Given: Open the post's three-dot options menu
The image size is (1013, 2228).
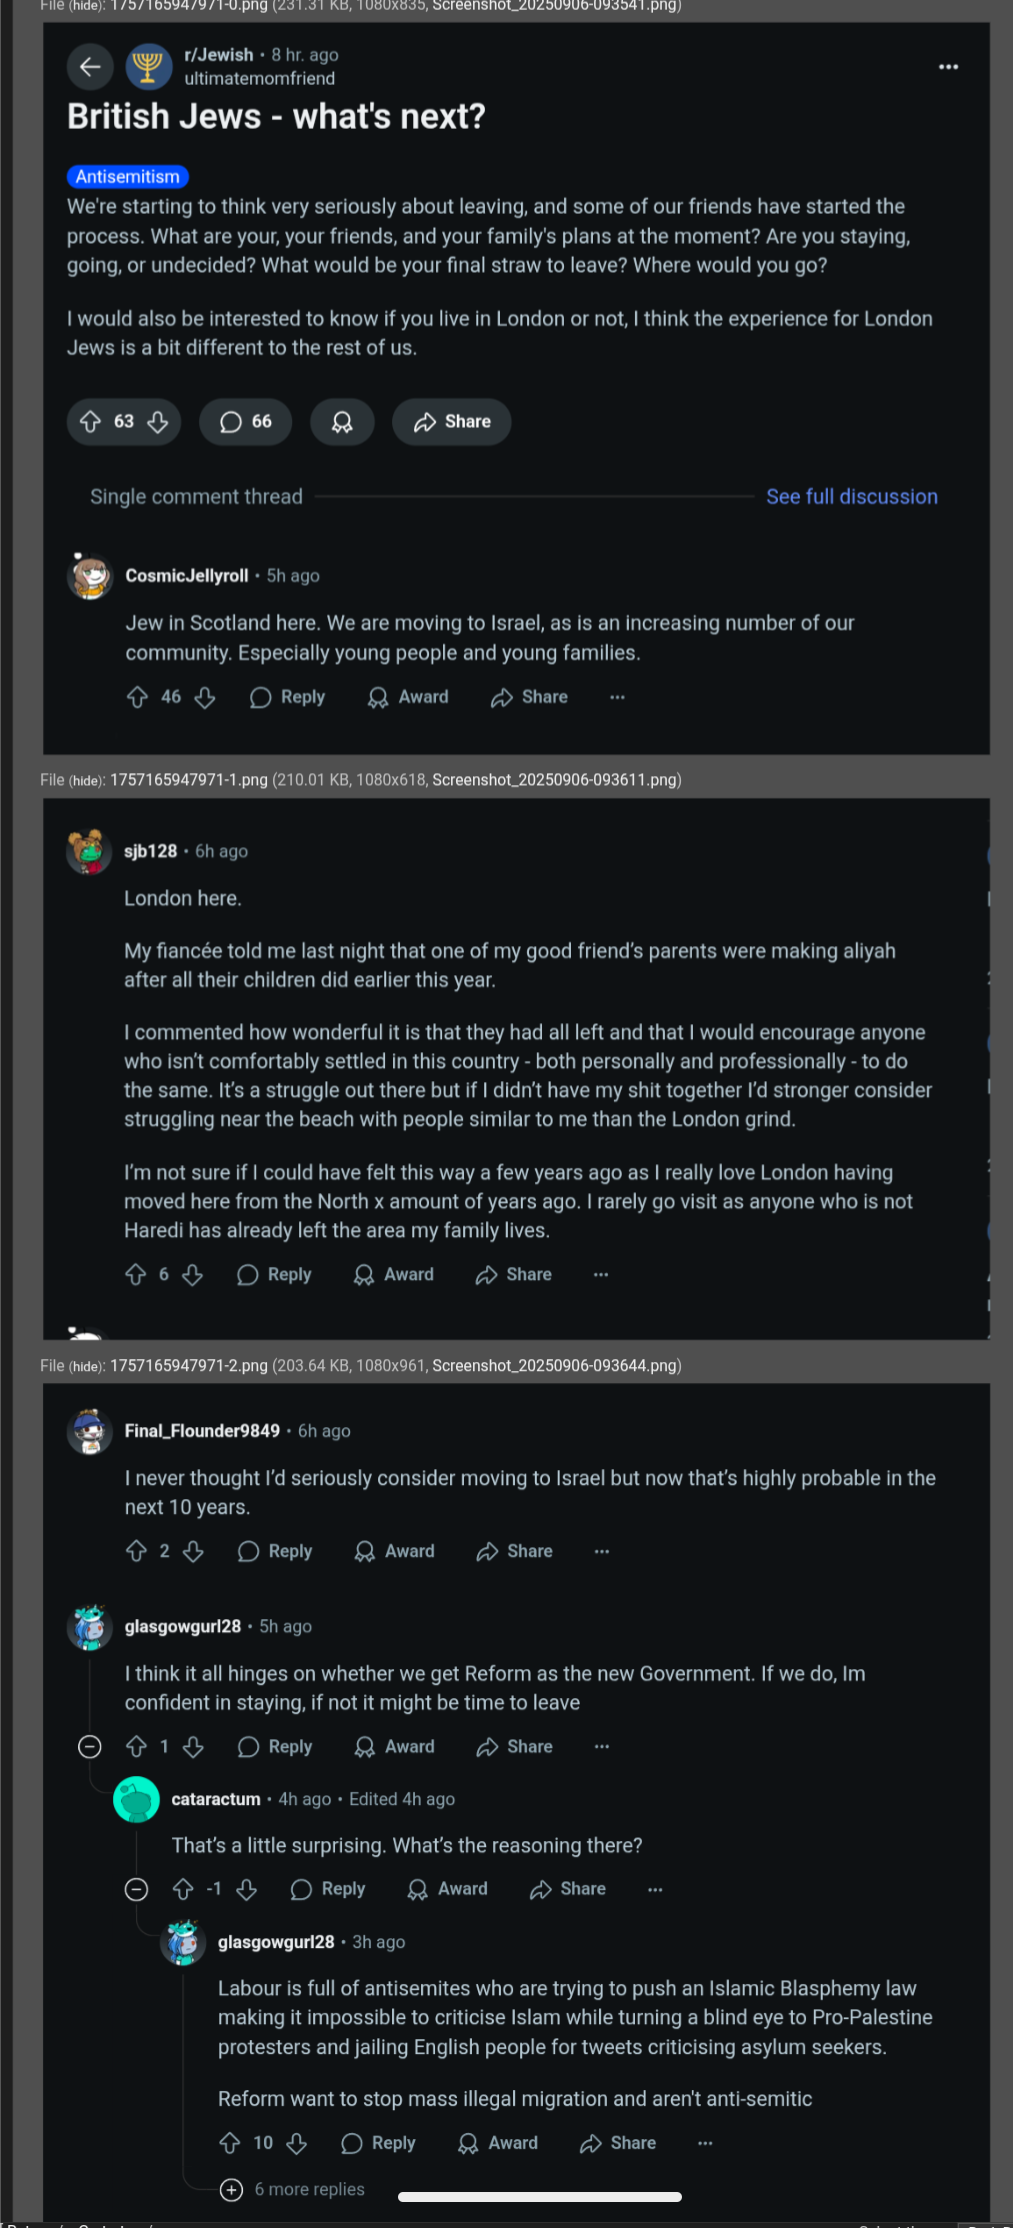Looking at the screenshot, I should point(948,67).
